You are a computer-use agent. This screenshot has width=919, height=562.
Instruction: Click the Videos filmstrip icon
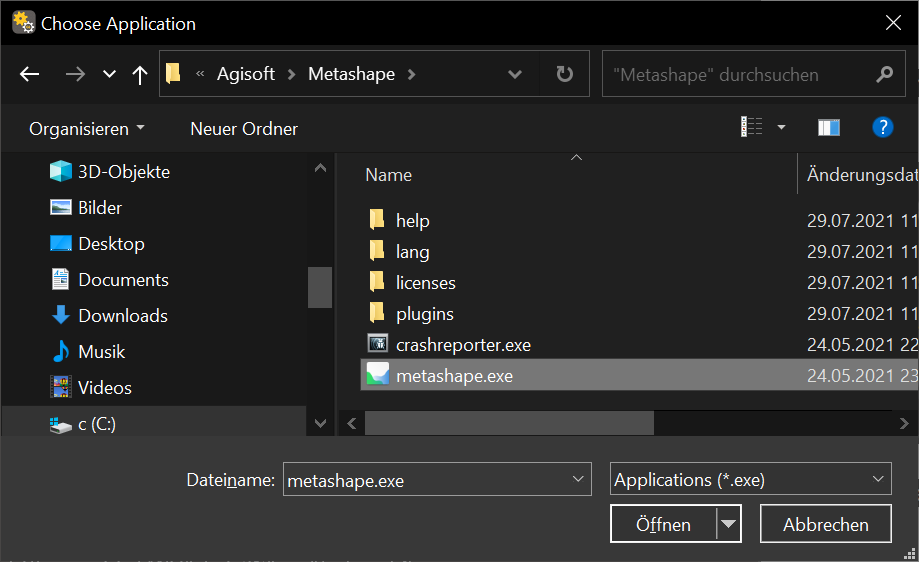61,387
